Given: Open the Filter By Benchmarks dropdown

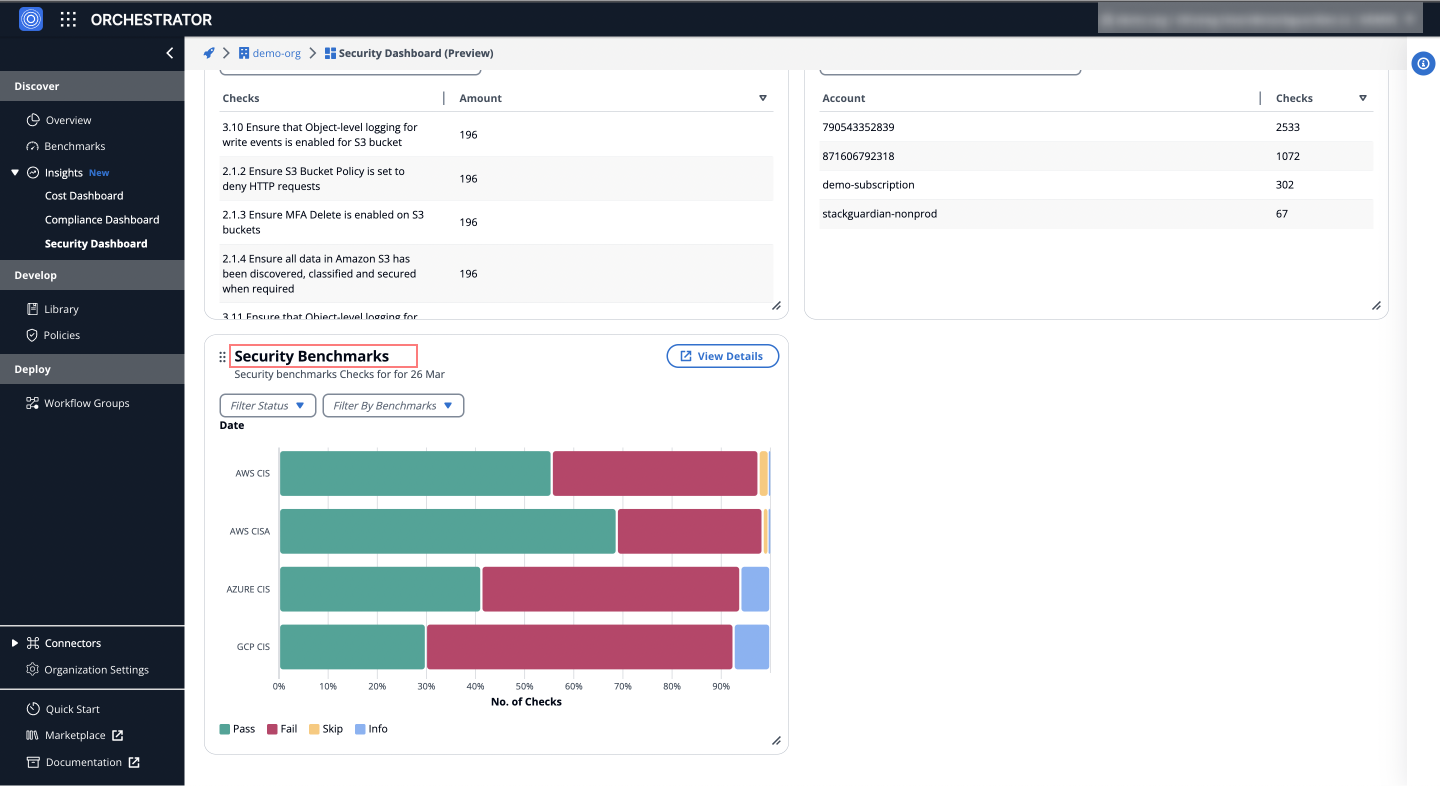Looking at the screenshot, I should pyautogui.click(x=392, y=405).
